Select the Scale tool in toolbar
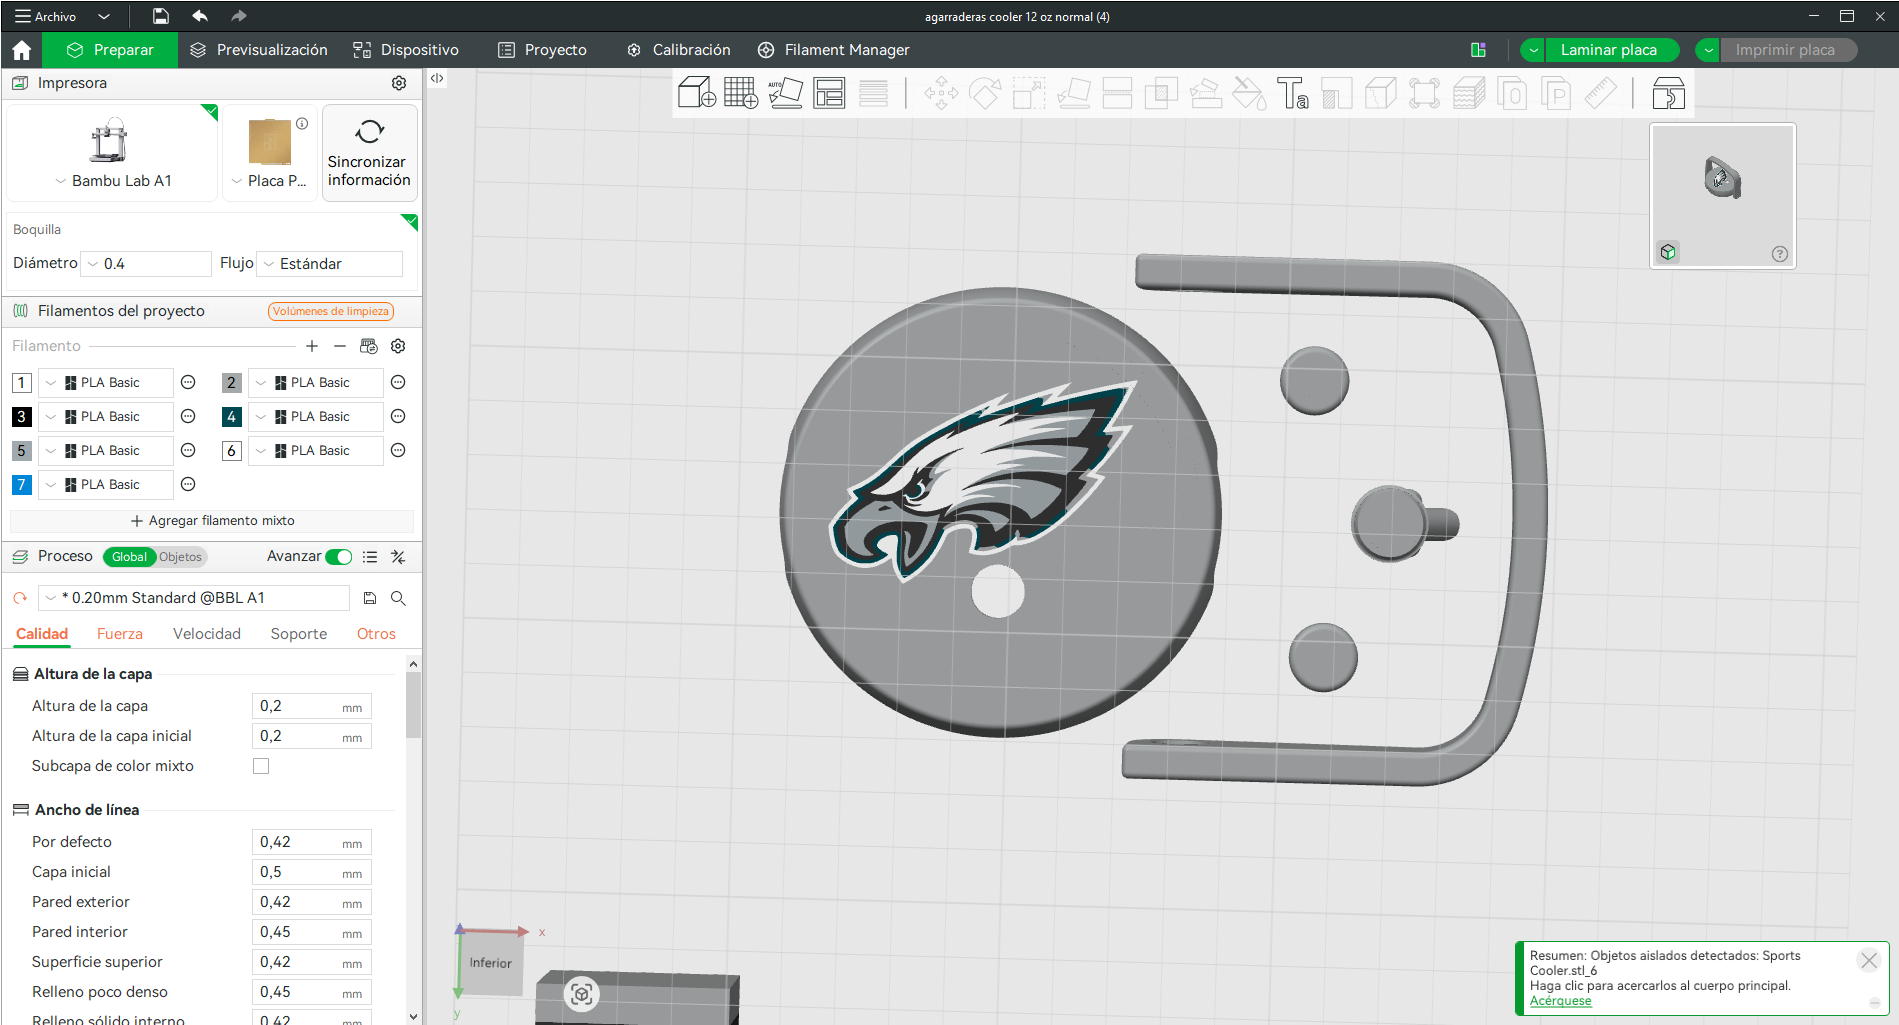Viewport: 1899px width, 1025px height. point(1029,93)
